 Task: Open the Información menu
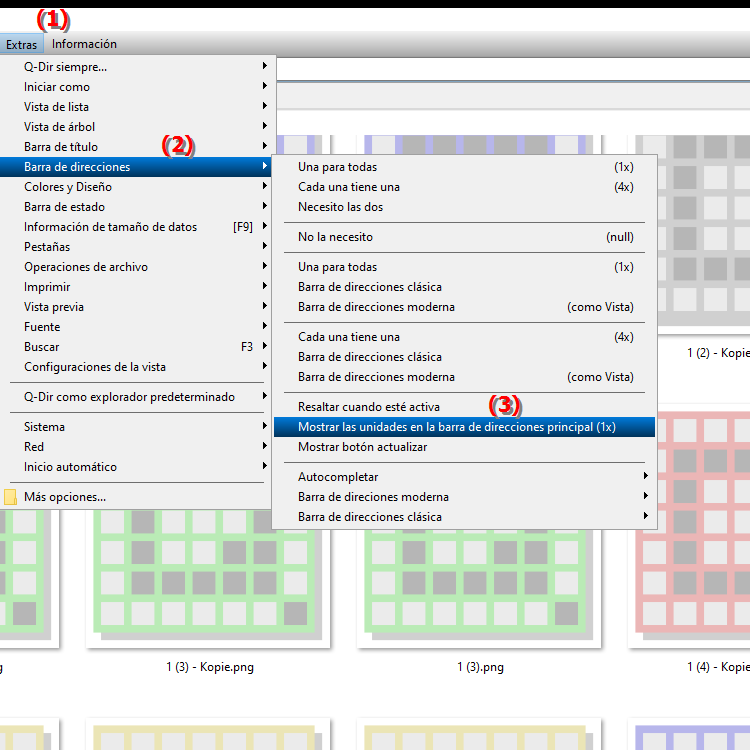click(84, 44)
